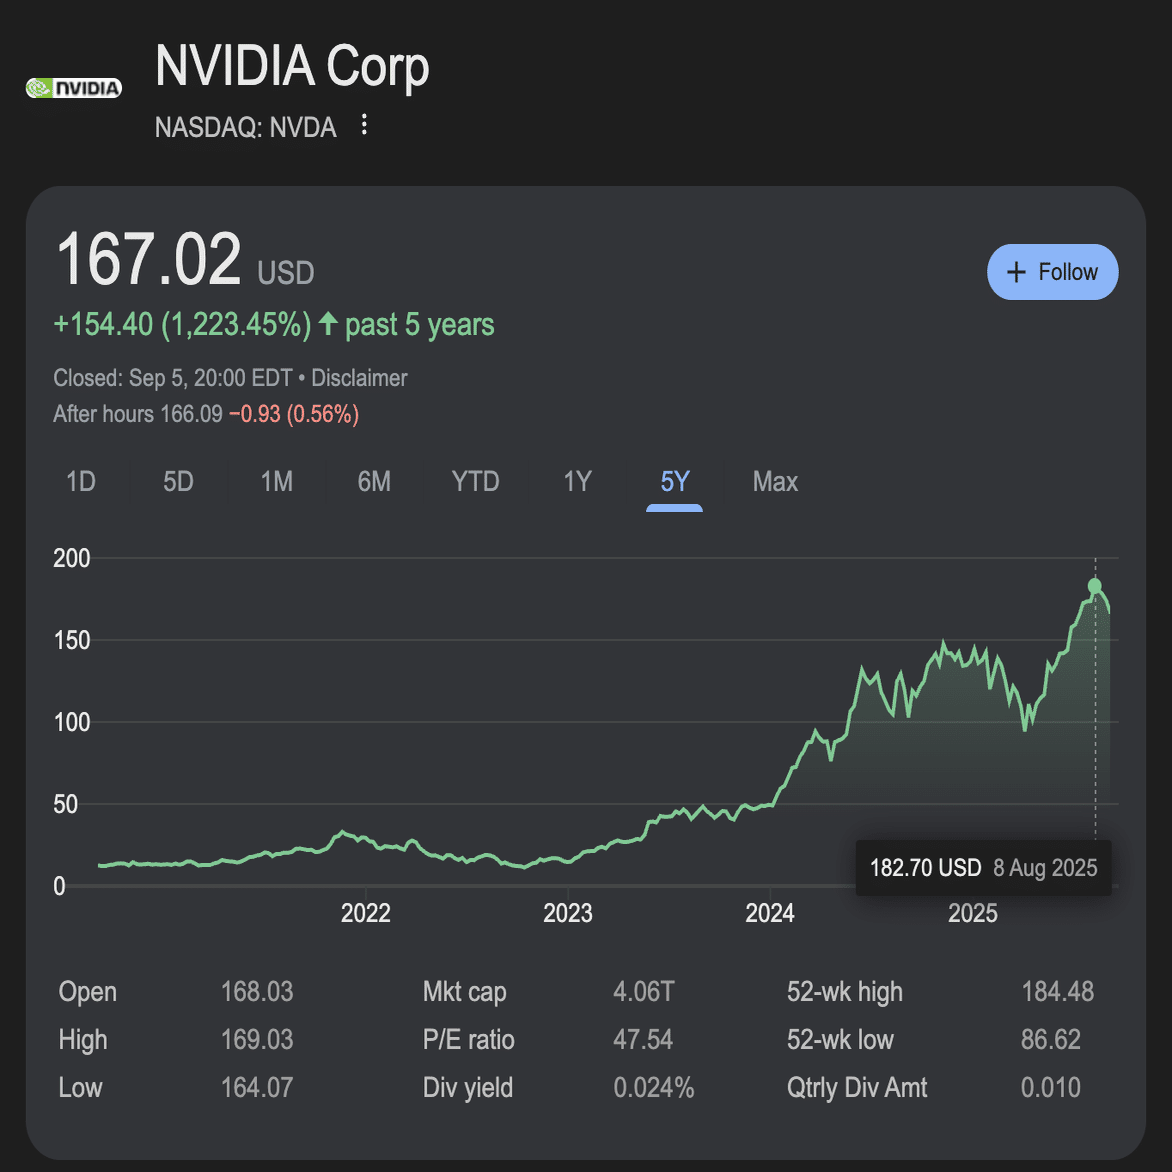
Task: Click the 2022 label on the chart axis
Action: coord(366,913)
